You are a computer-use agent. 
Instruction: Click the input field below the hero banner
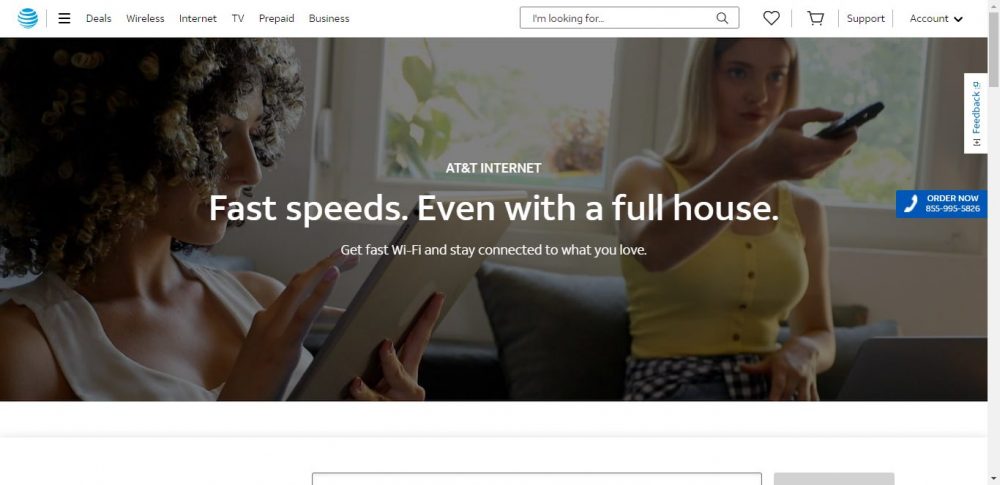(x=536, y=479)
